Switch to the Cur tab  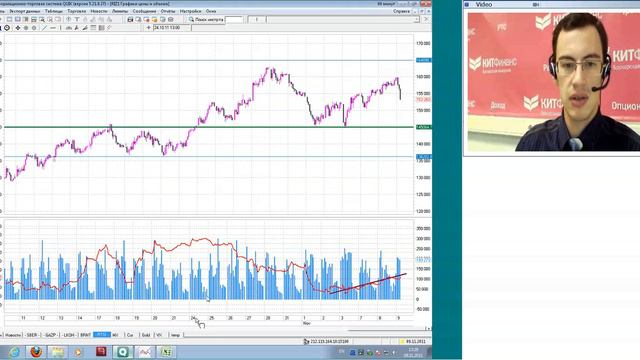130,335
